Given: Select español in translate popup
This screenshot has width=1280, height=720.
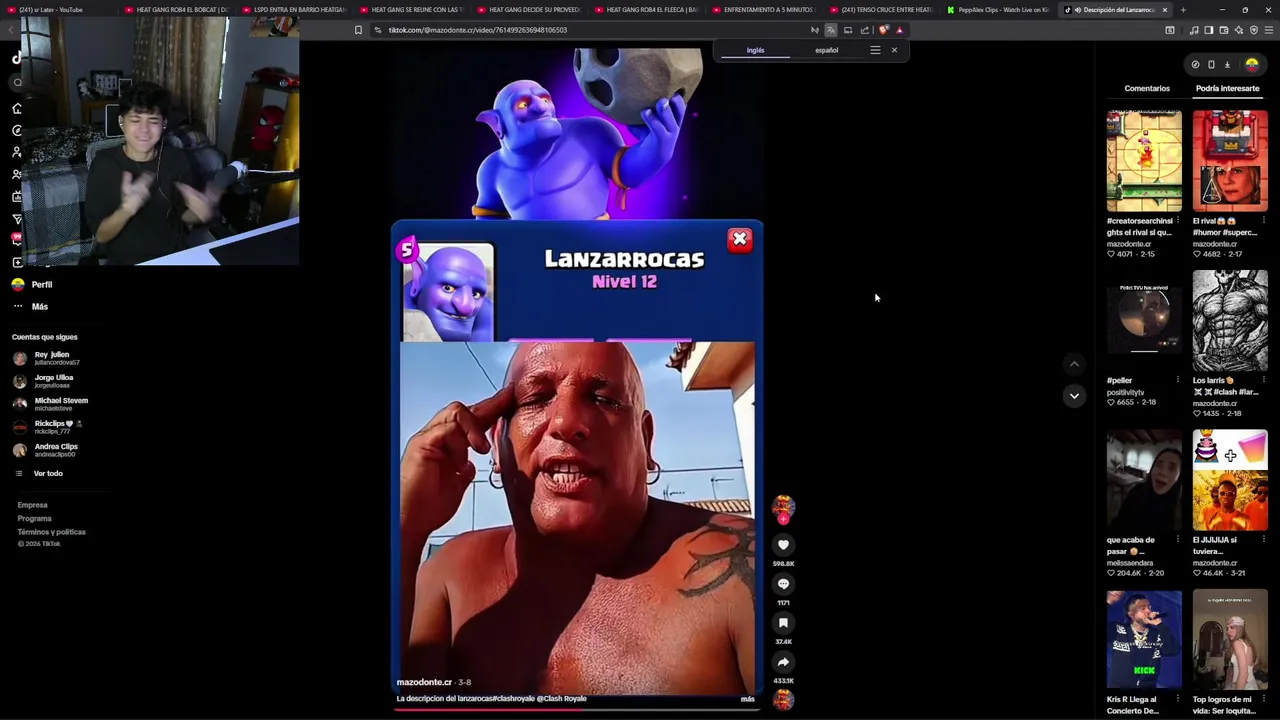Looking at the screenshot, I should click(826, 50).
